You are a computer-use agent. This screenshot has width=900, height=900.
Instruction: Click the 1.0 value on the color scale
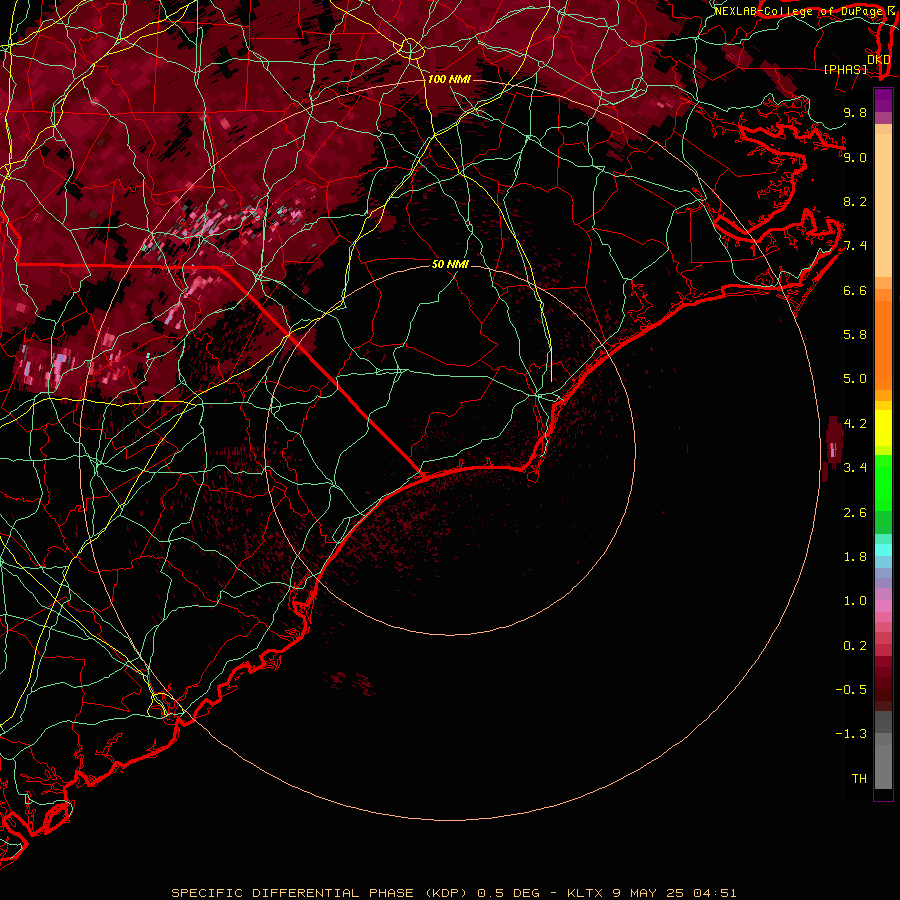(x=855, y=601)
